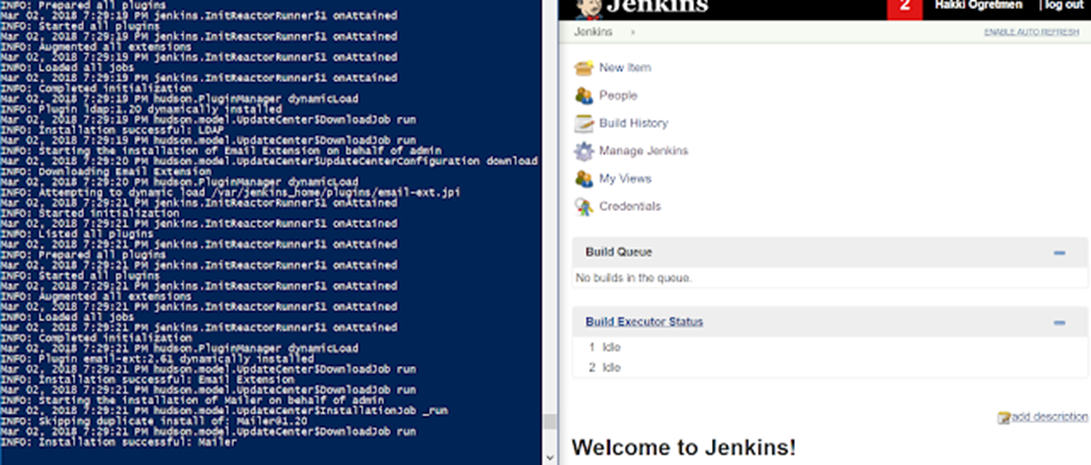This screenshot has width=1091, height=465.
Task: Open the Build History link
Action: point(633,123)
